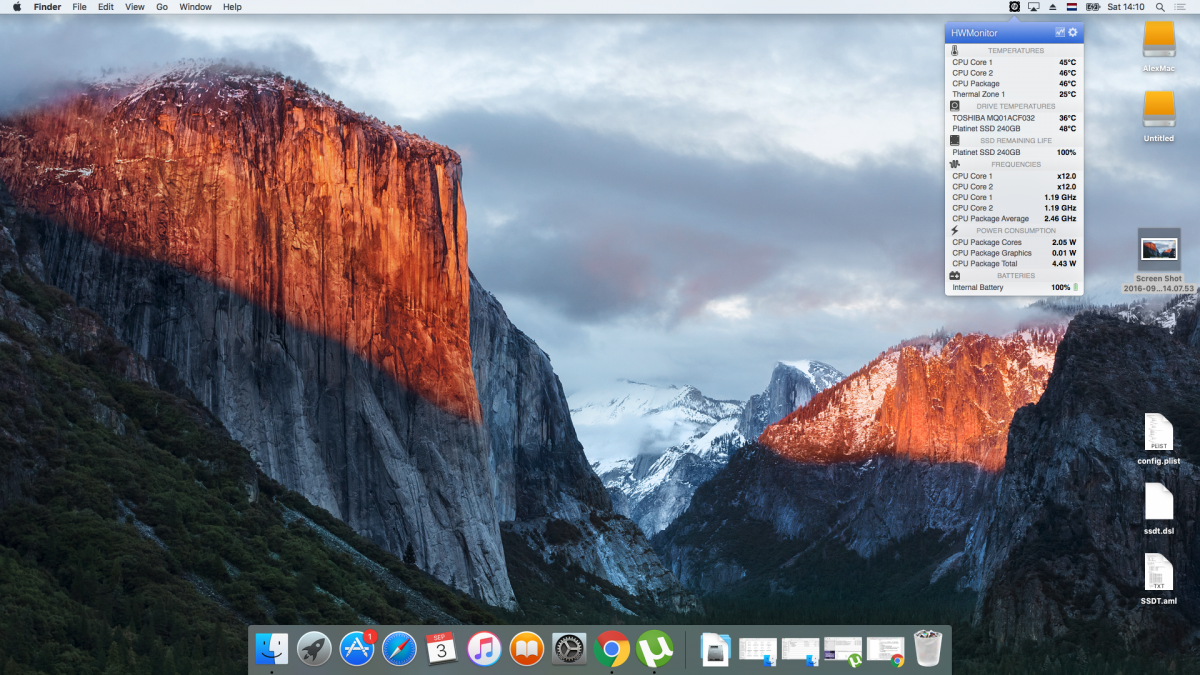Open the Finder menu

tap(47, 7)
